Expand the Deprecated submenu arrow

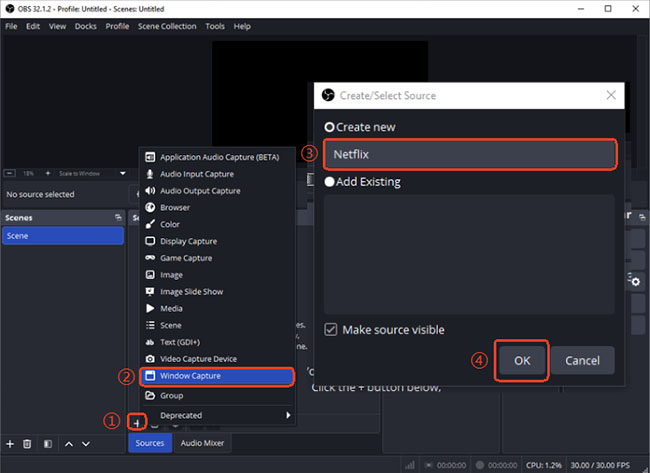tap(288, 415)
